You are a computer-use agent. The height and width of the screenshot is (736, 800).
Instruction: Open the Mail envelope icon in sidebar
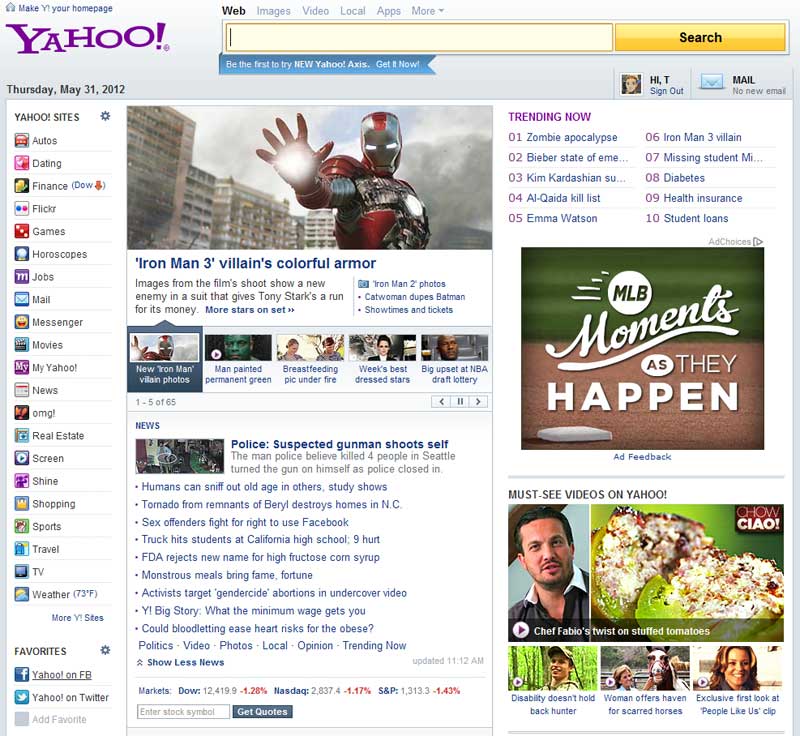point(21,299)
